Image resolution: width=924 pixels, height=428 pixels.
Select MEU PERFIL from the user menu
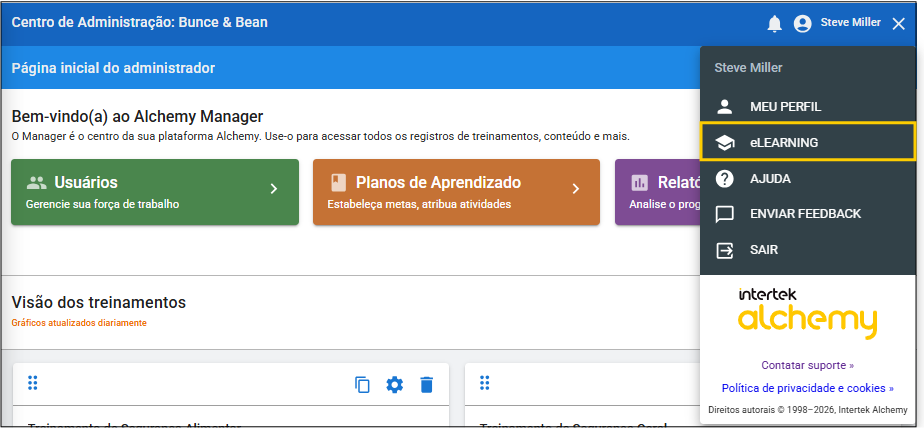point(785,106)
